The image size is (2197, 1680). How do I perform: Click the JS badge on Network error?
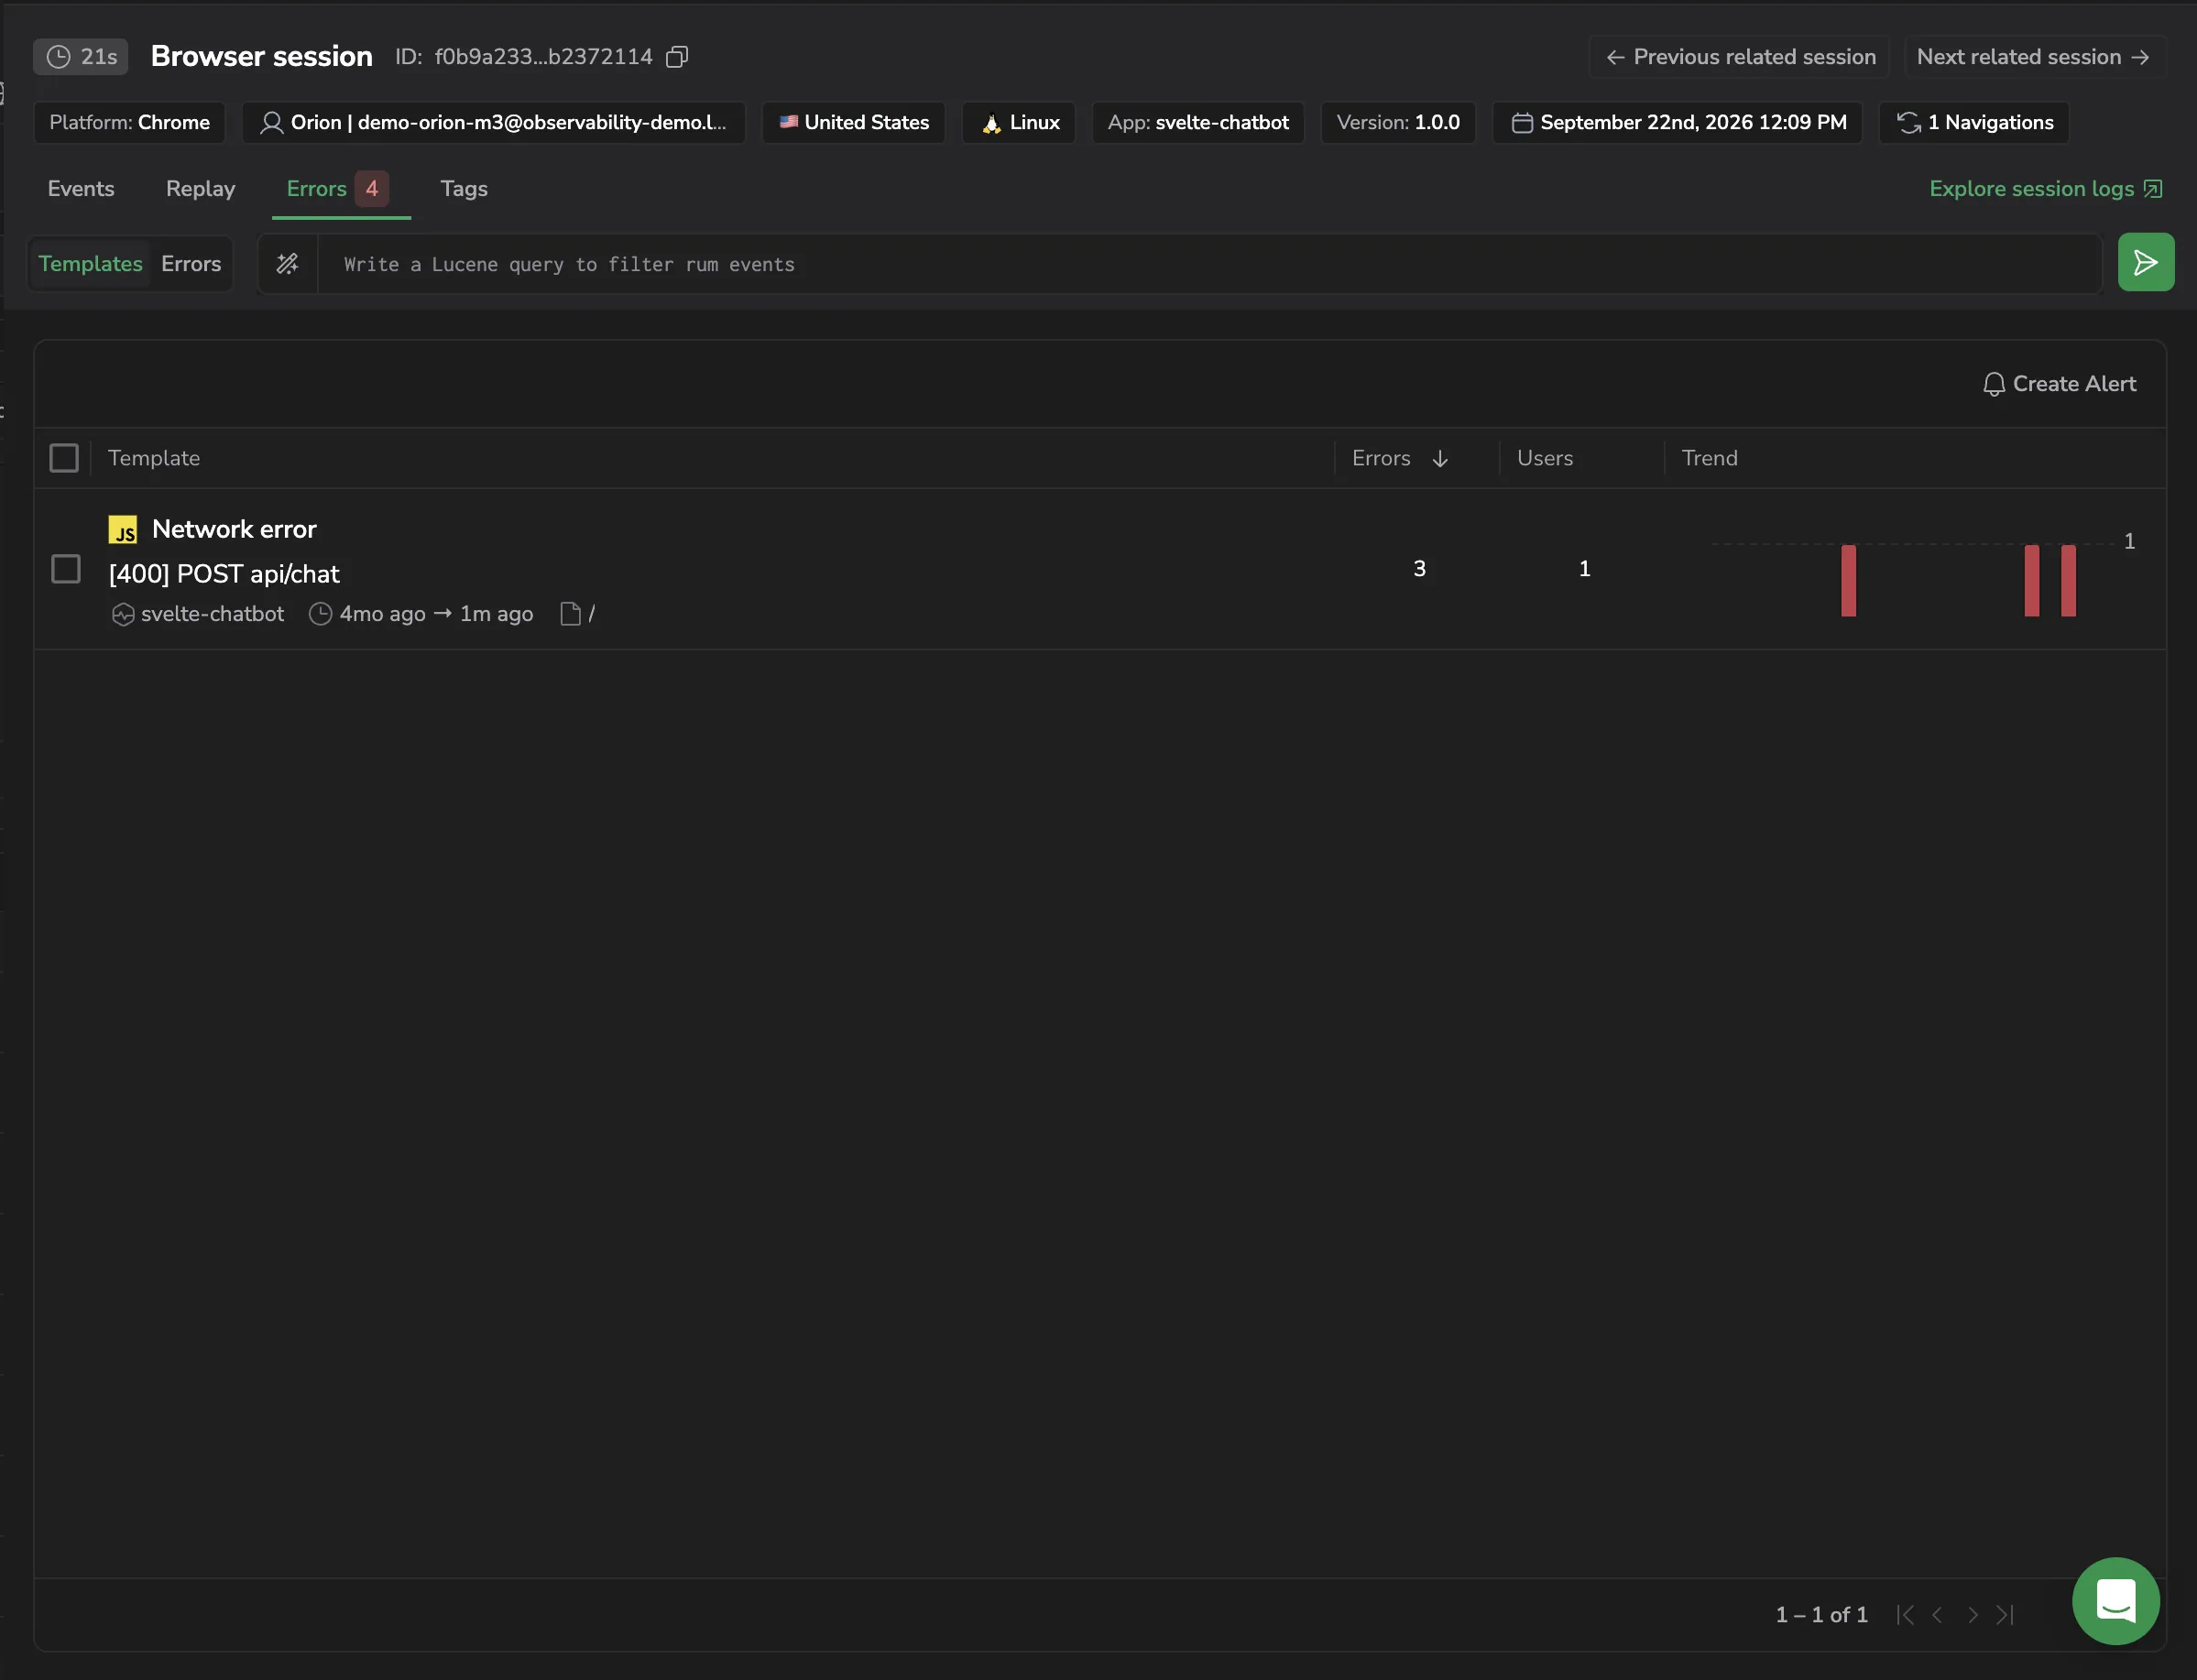123,530
